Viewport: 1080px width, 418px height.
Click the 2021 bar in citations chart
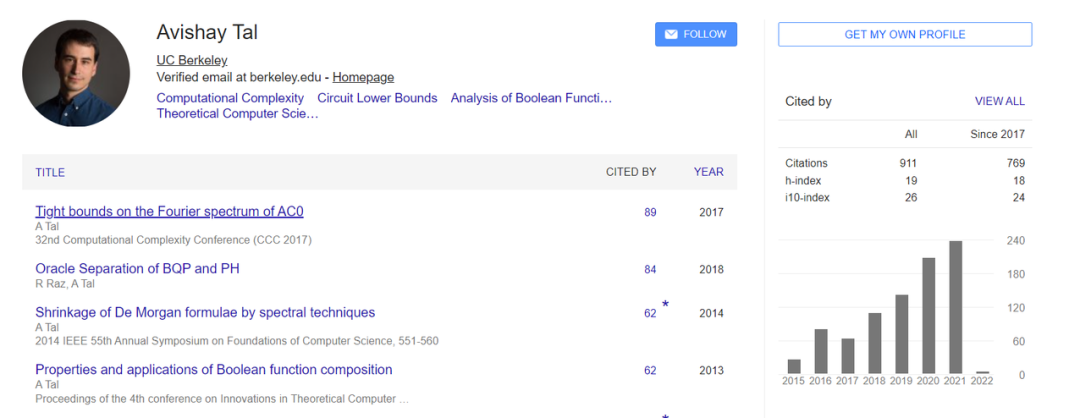coord(955,307)
